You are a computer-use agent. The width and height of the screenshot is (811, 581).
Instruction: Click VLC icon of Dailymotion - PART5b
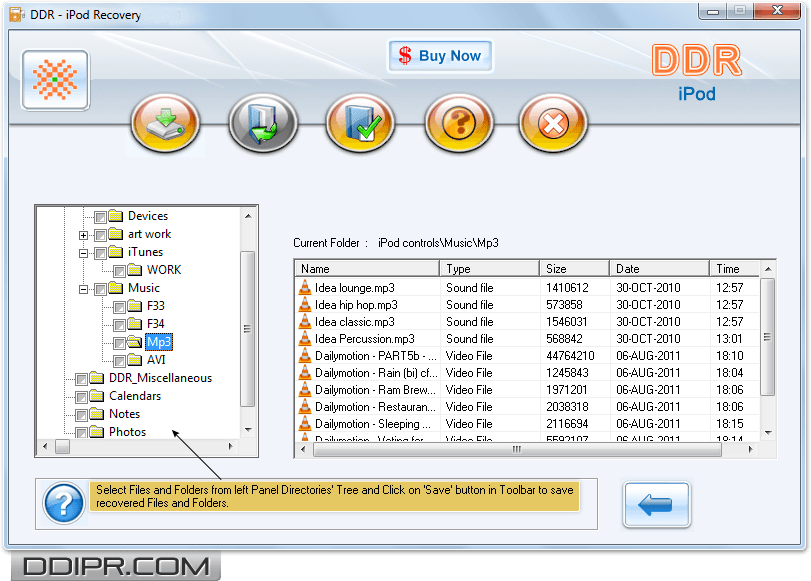coord(305,355)
